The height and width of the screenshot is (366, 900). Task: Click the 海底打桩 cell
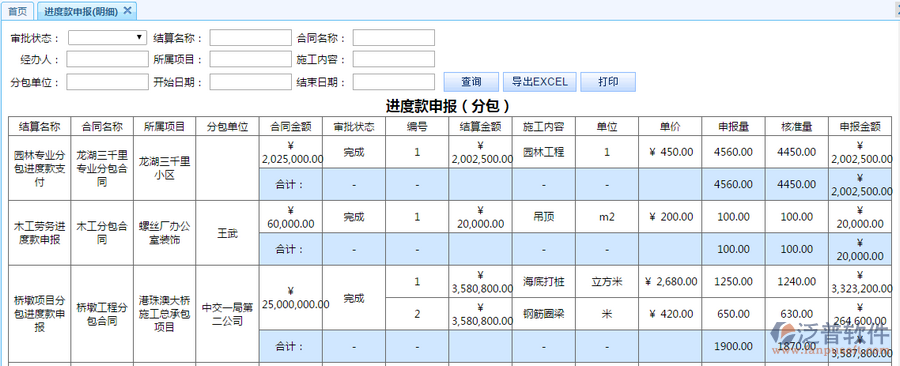(544, 282)
